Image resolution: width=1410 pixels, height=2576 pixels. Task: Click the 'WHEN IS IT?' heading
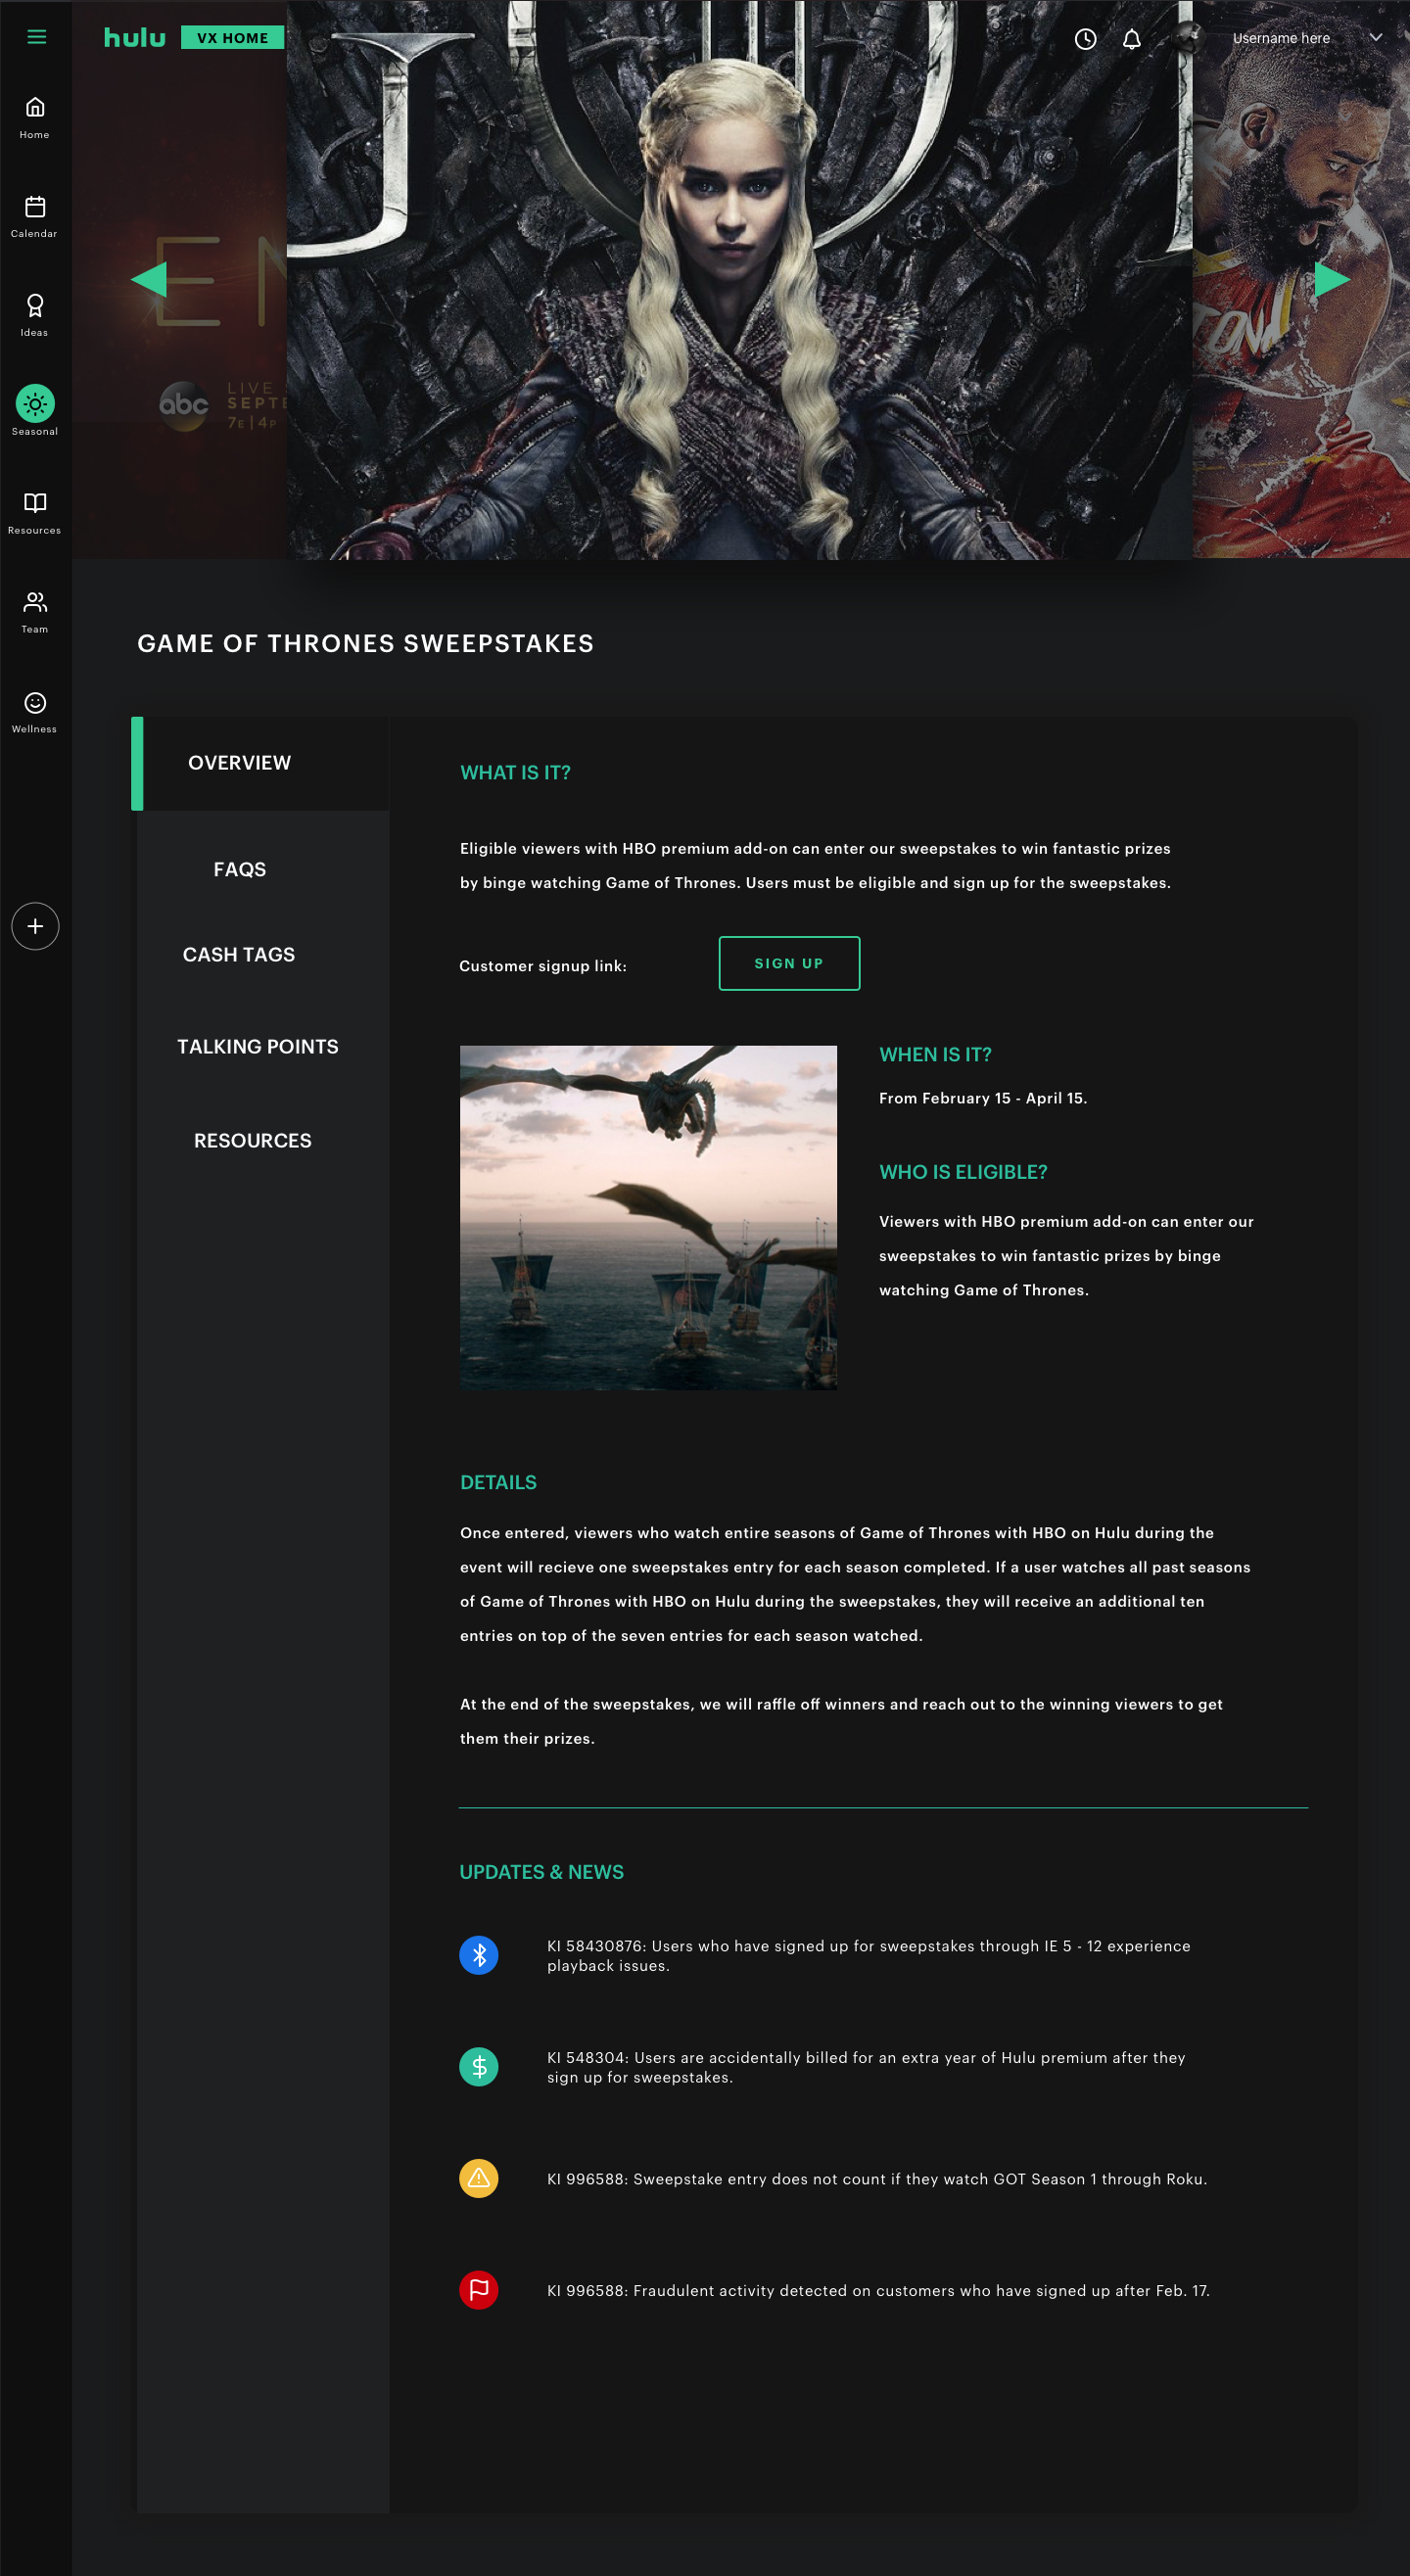[935, 1054]
